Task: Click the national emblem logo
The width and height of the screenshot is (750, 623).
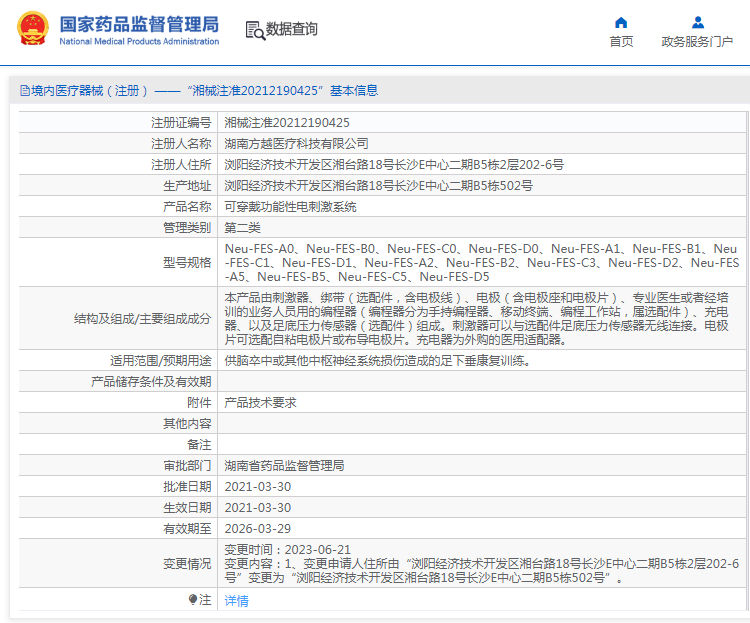Action: (x=33, y=29)
